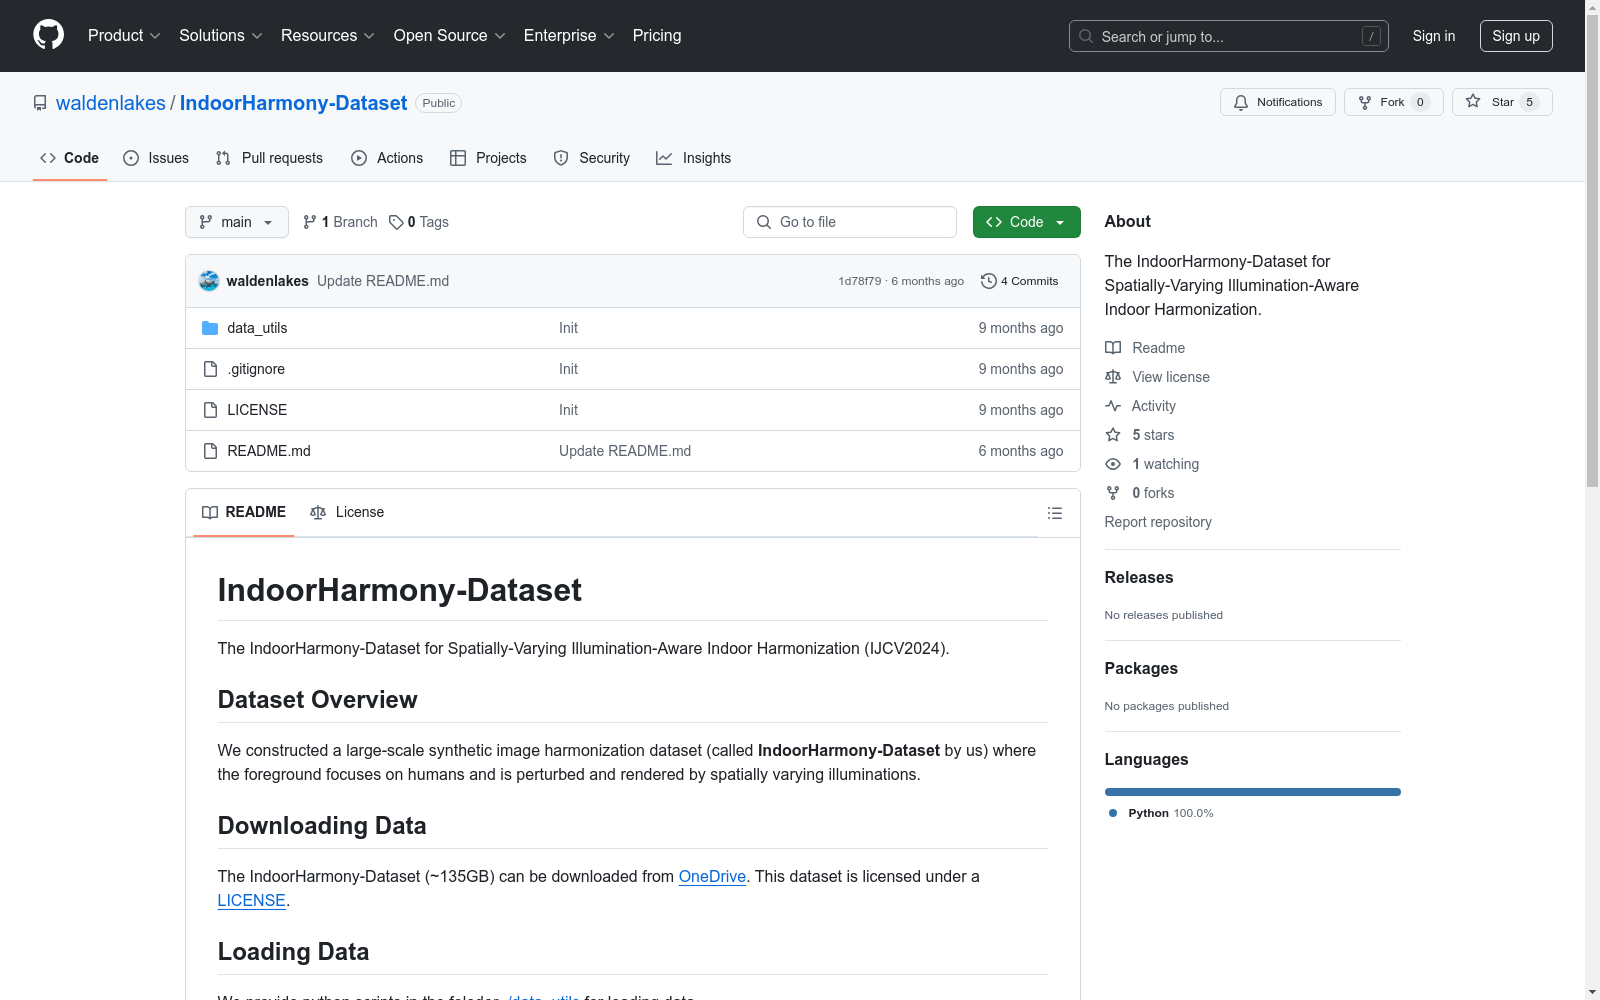
Task: View the 5 stars link
Action: 1140,435
